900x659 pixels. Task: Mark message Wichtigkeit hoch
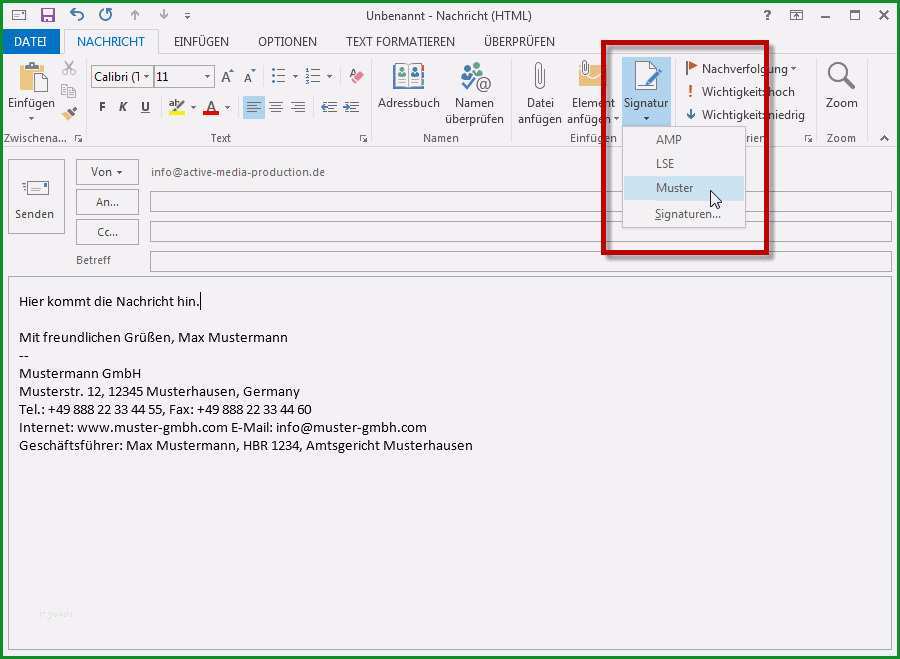tap(740, 92)
